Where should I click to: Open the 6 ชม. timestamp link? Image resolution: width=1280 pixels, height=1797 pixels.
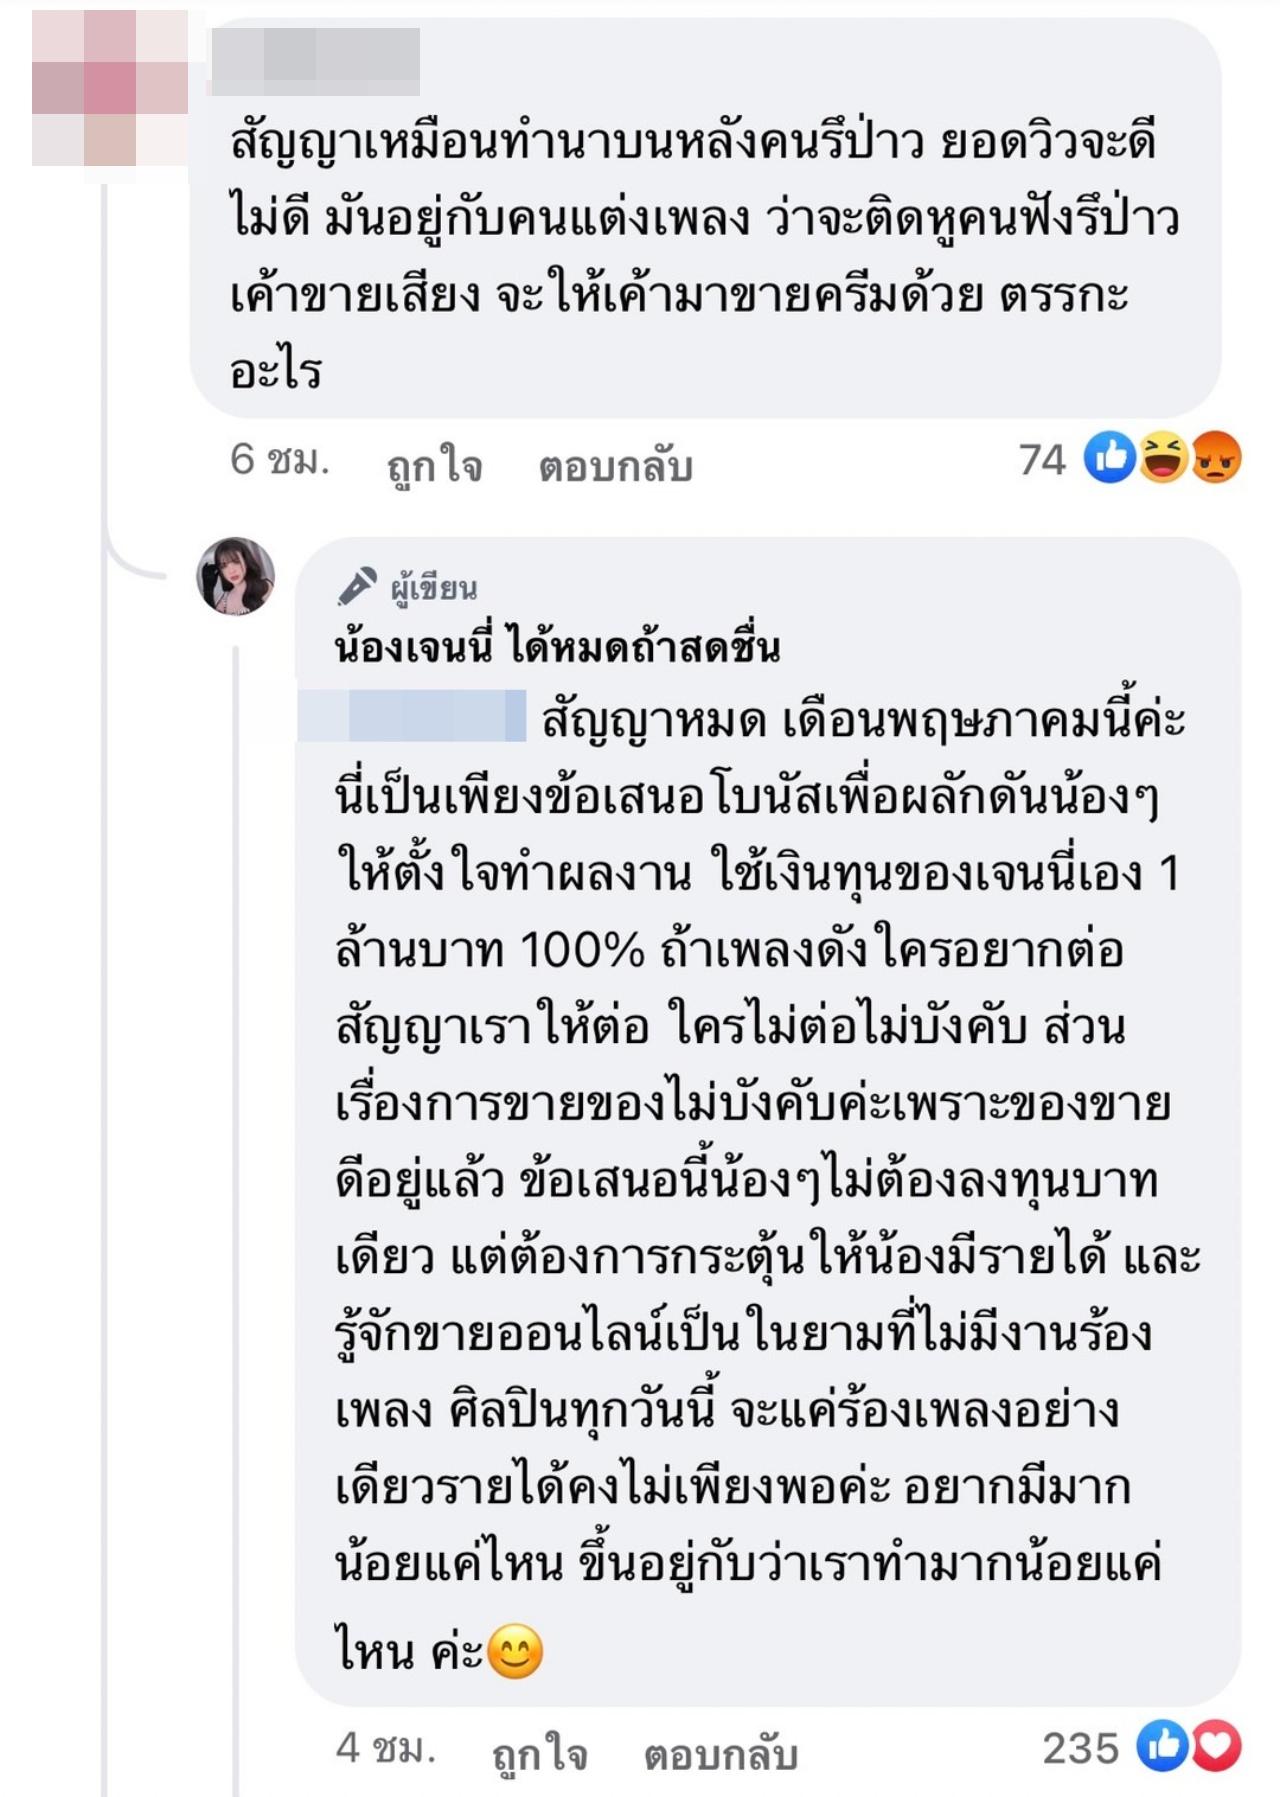coord(279,461)
